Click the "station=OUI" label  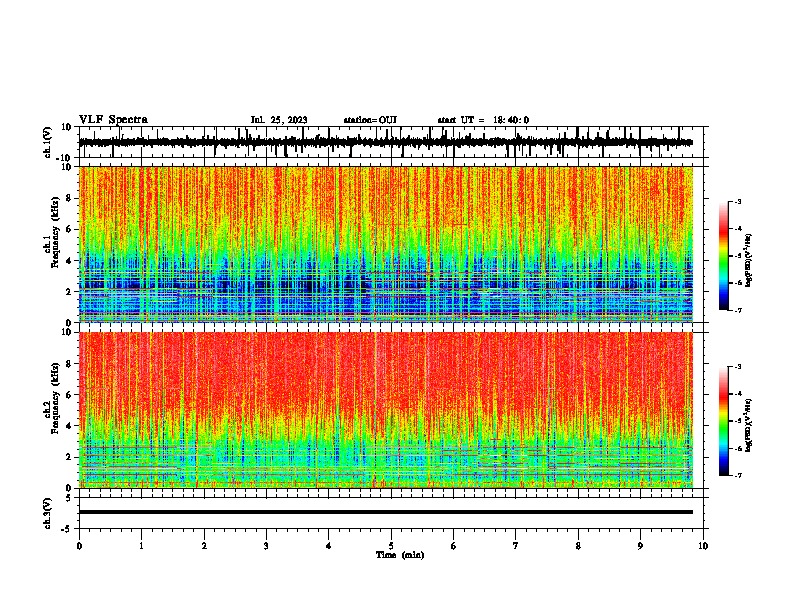pos(370,120)
